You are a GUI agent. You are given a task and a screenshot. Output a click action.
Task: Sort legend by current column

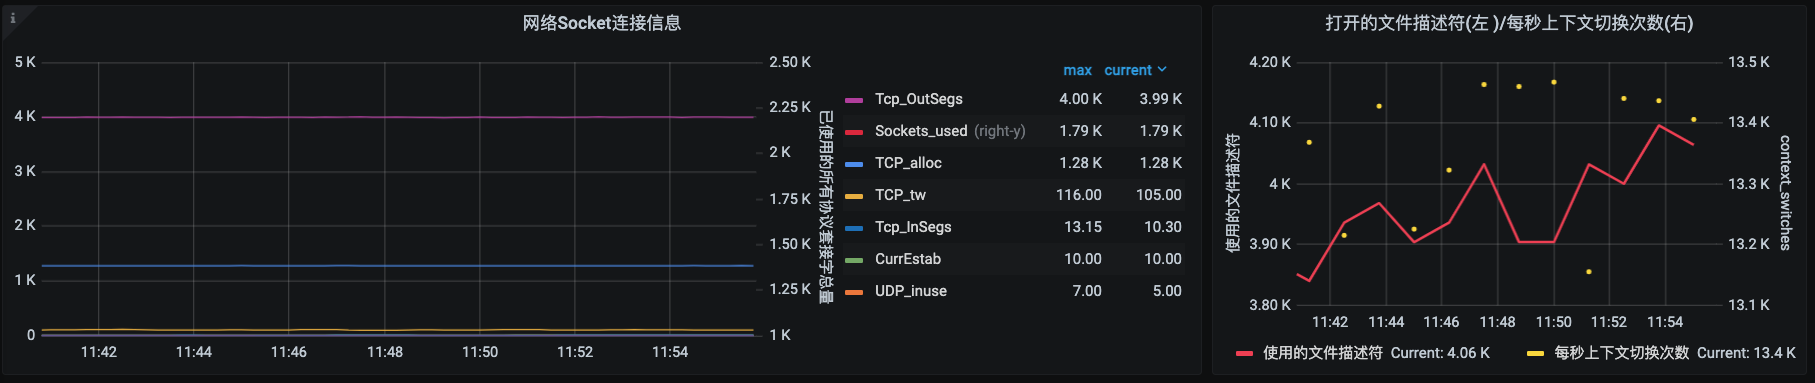[1128, 70]
